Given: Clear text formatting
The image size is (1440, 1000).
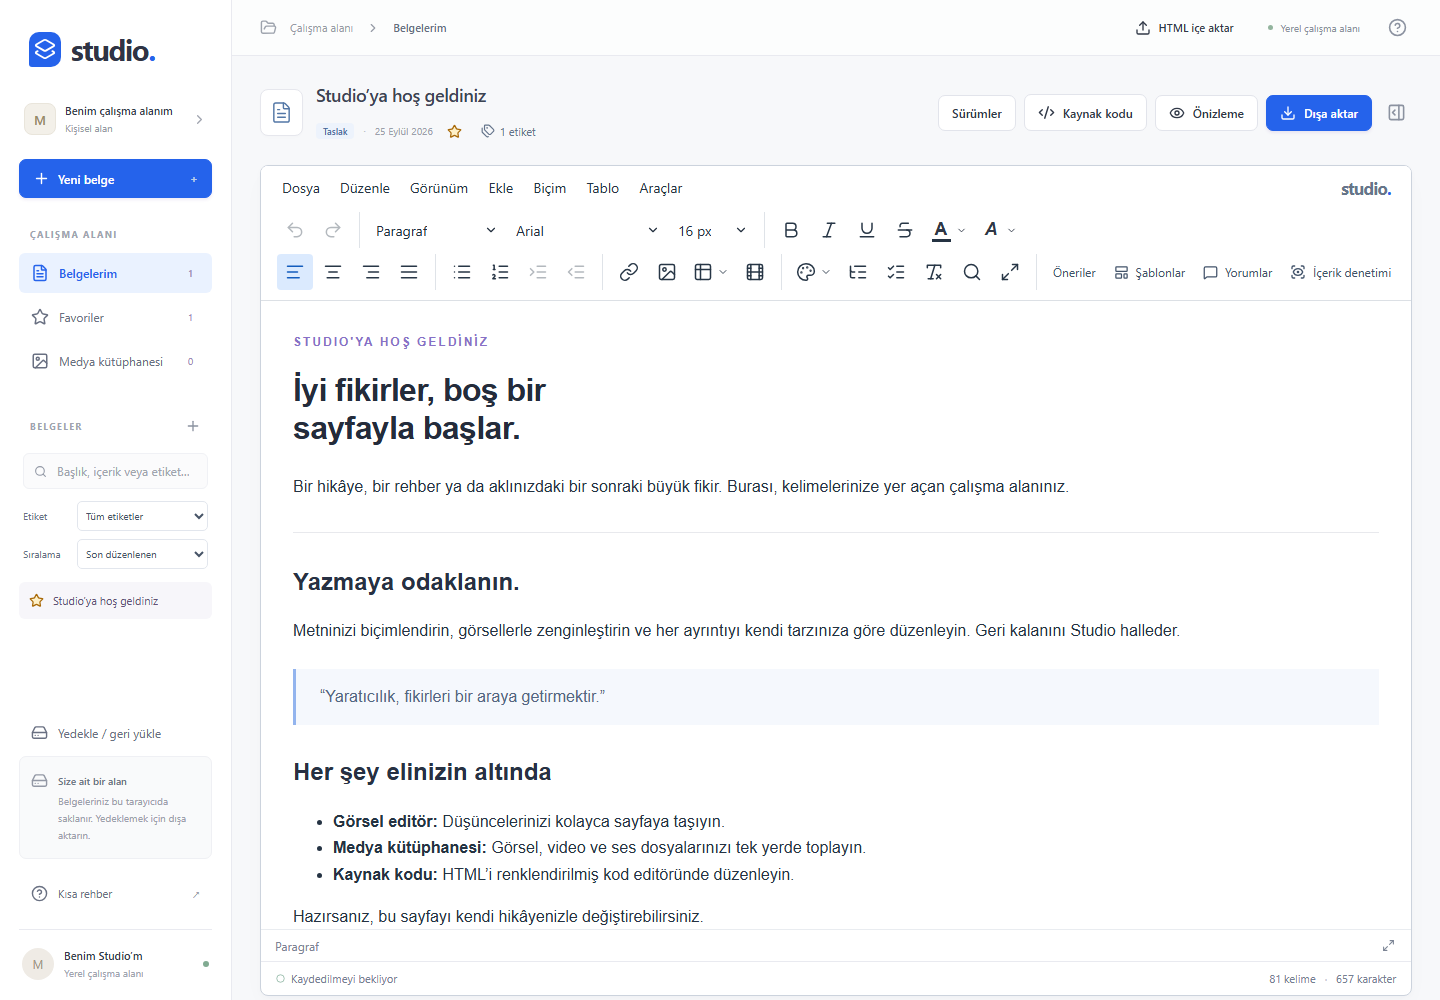Looking at the screenshot, I should [x=934, y=272].
